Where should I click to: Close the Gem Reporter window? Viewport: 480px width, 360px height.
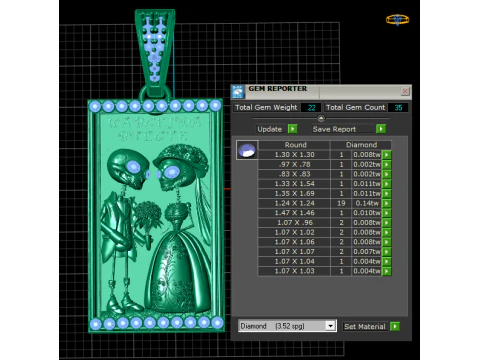[405, 91]
